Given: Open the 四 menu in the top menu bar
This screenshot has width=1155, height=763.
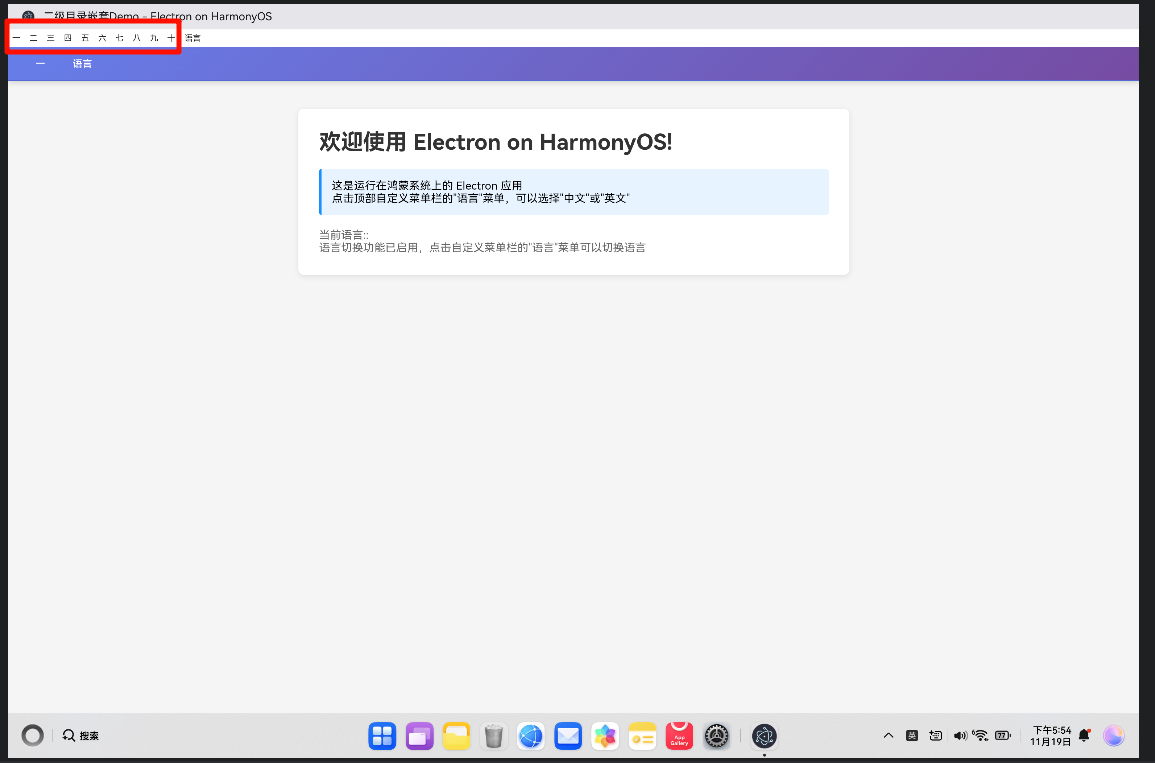Looking at the screenshot, I should pyautogui.click(x=68, y=38).
